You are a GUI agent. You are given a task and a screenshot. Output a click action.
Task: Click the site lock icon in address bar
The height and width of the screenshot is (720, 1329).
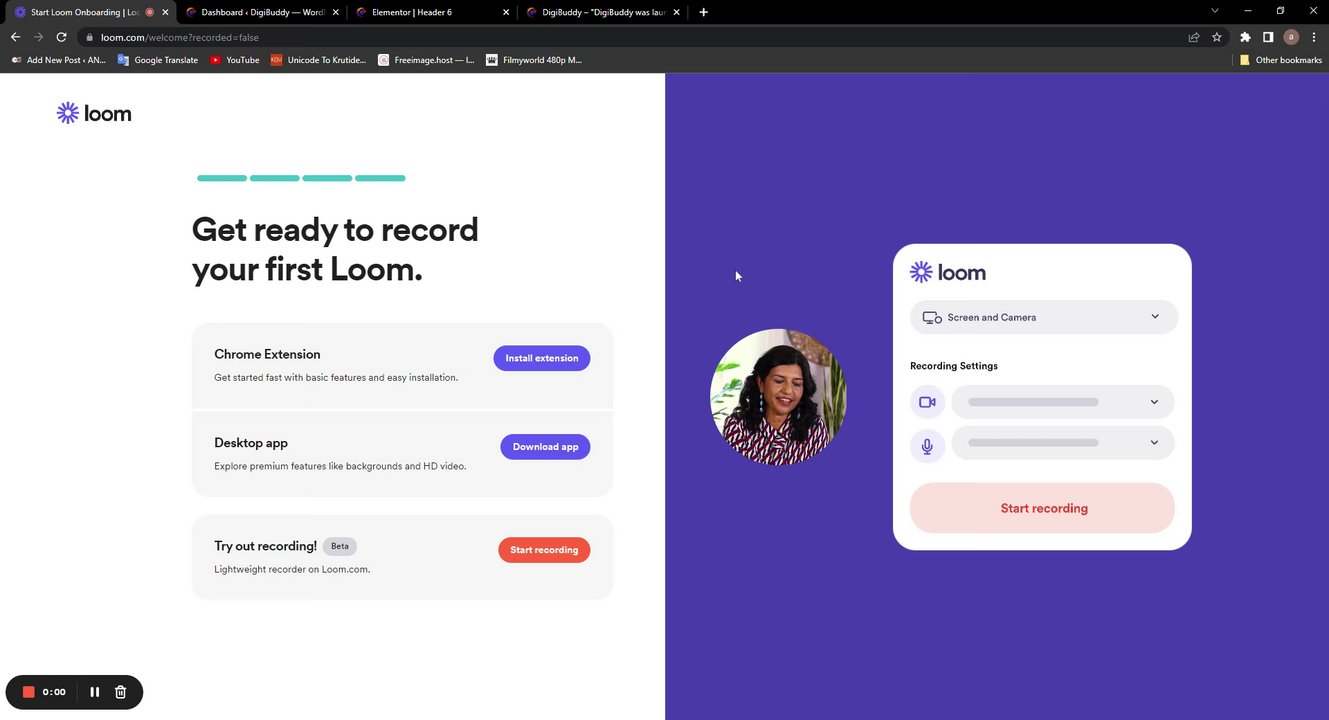click(x=90, y=37)
